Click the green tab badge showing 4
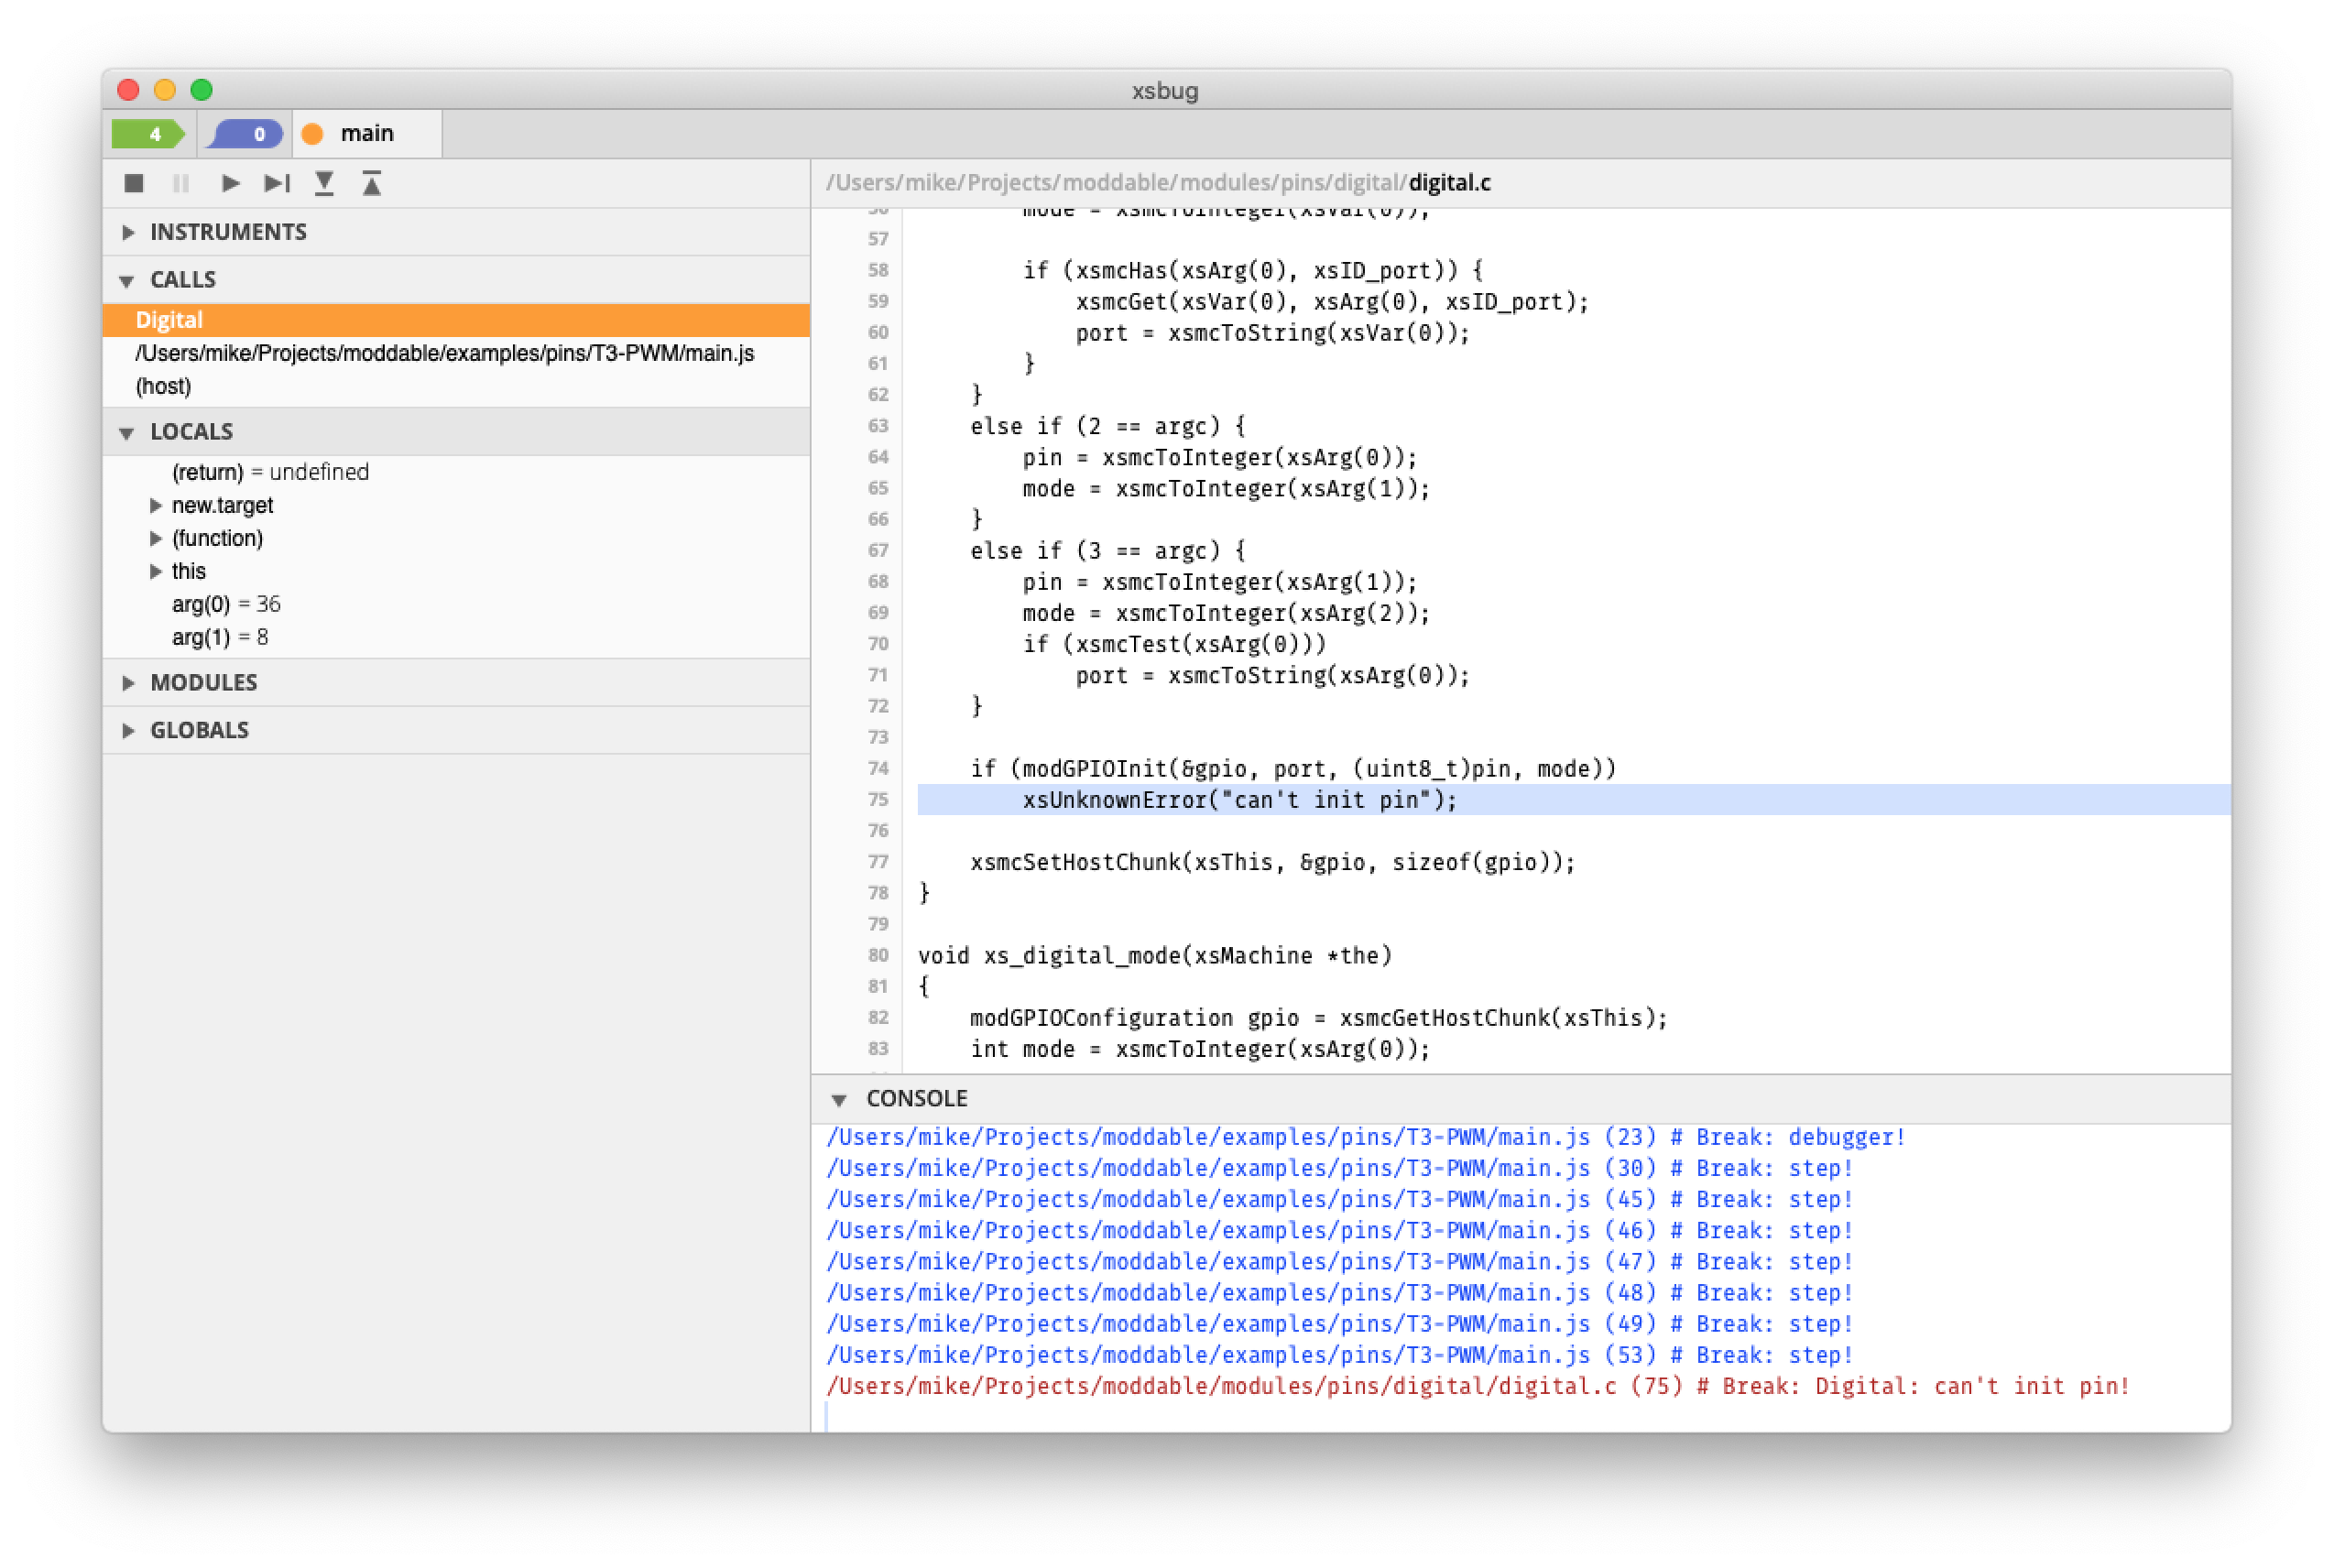The height and width of the screenshot is (1568, 2334). point(149,133)
